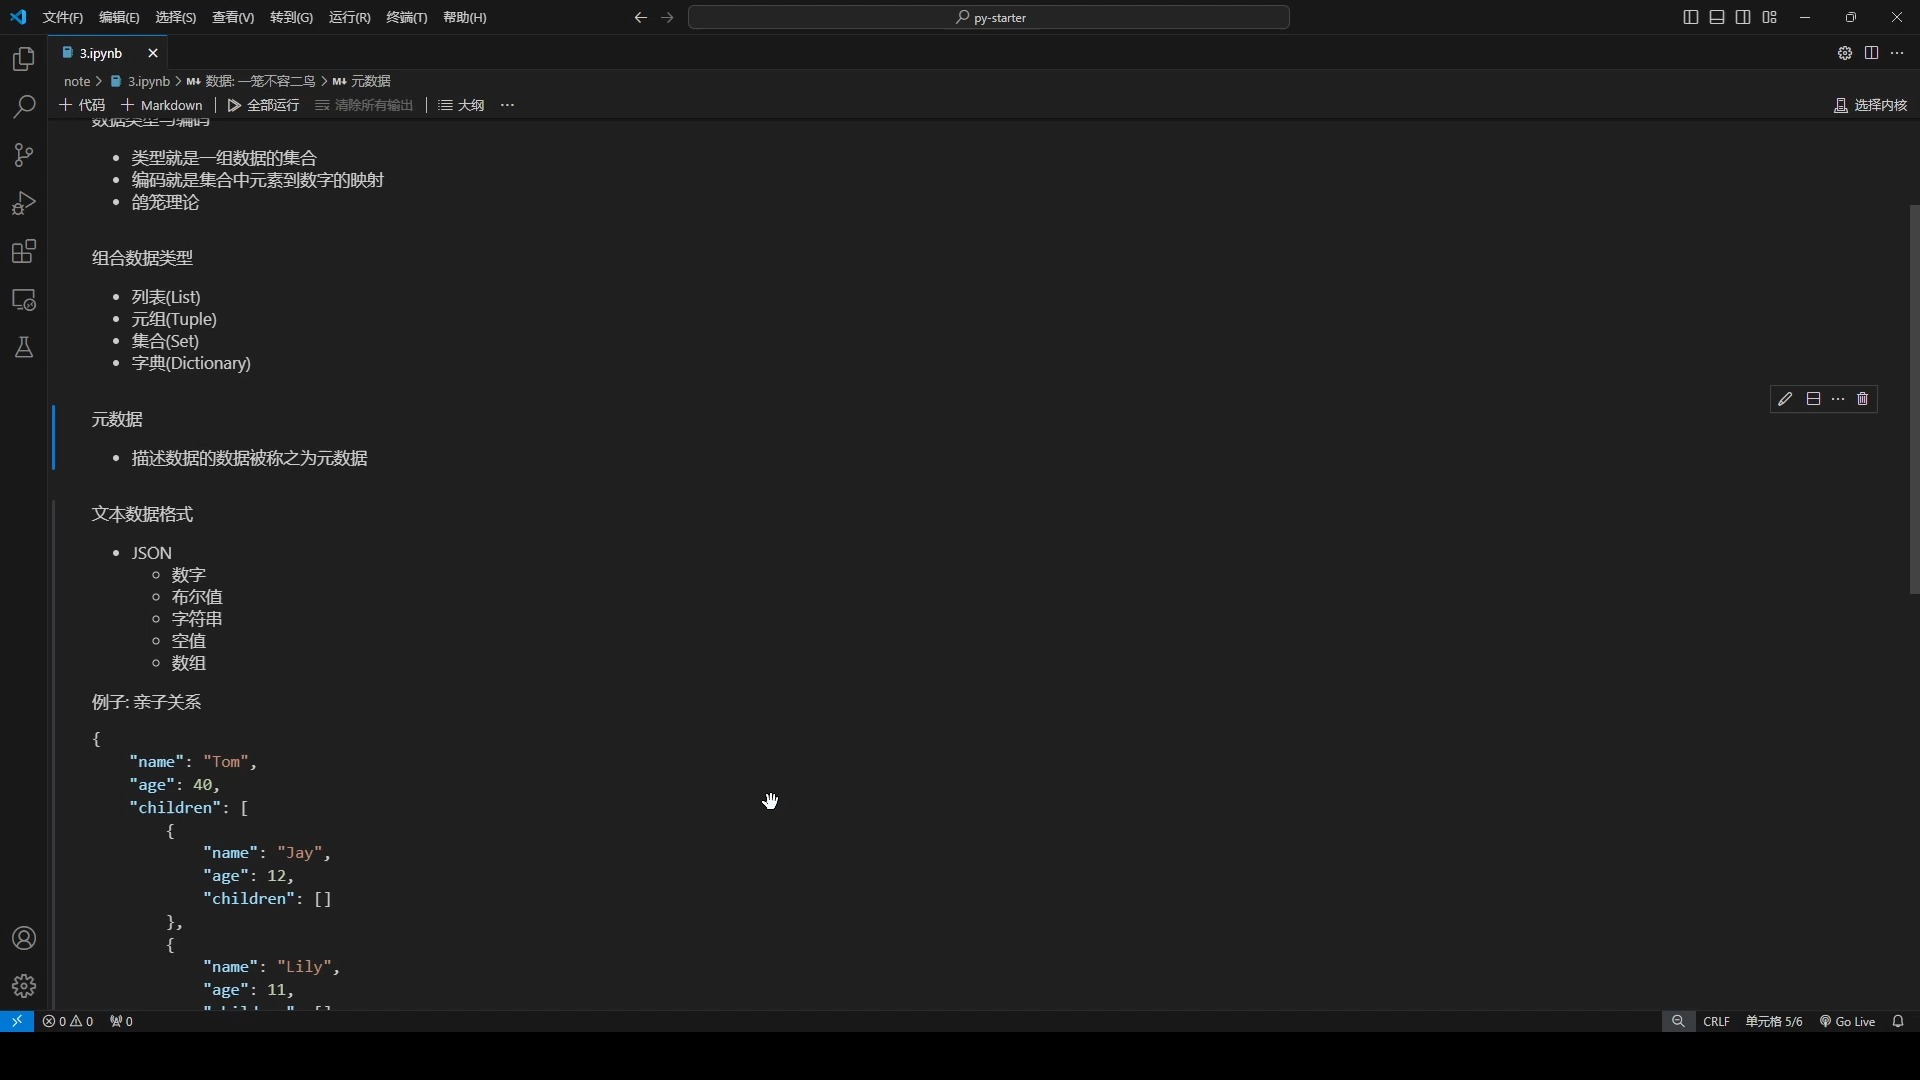This screenshot has height=1080, width=1920.
Task: Click the zoom magnifier in status bar
Action: coord(1678,1021)
